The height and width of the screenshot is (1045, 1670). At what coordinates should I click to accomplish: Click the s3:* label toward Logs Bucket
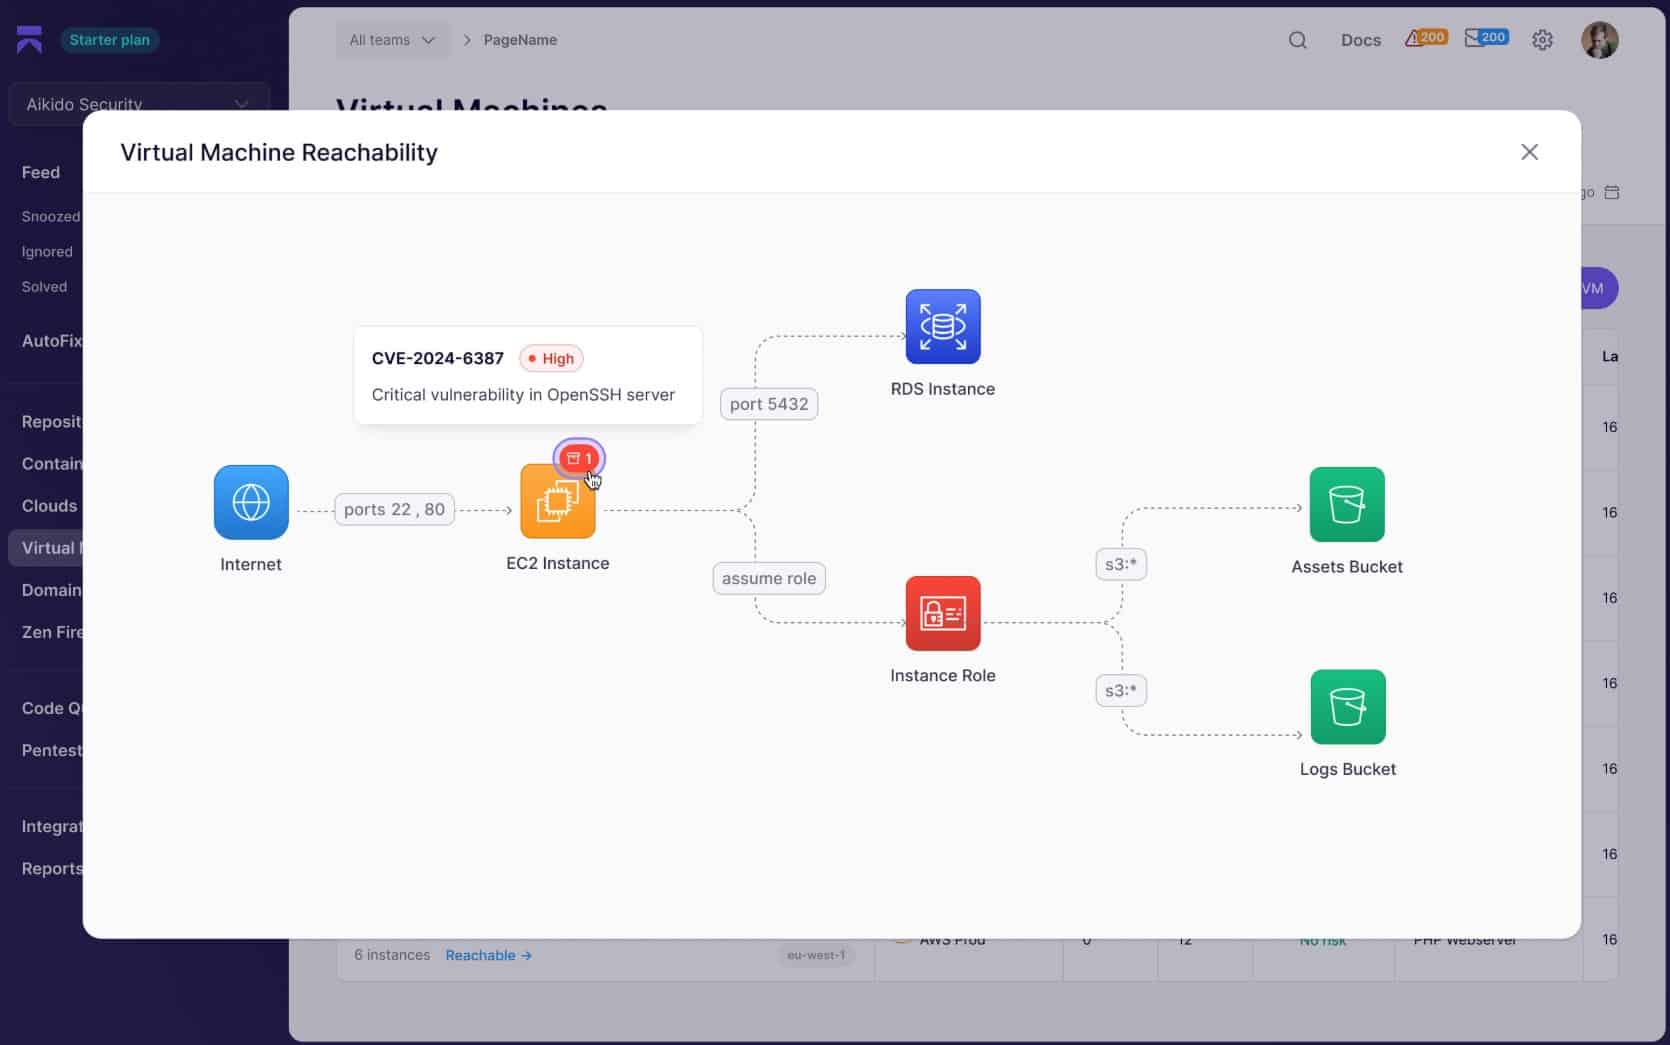point(1121,690)
